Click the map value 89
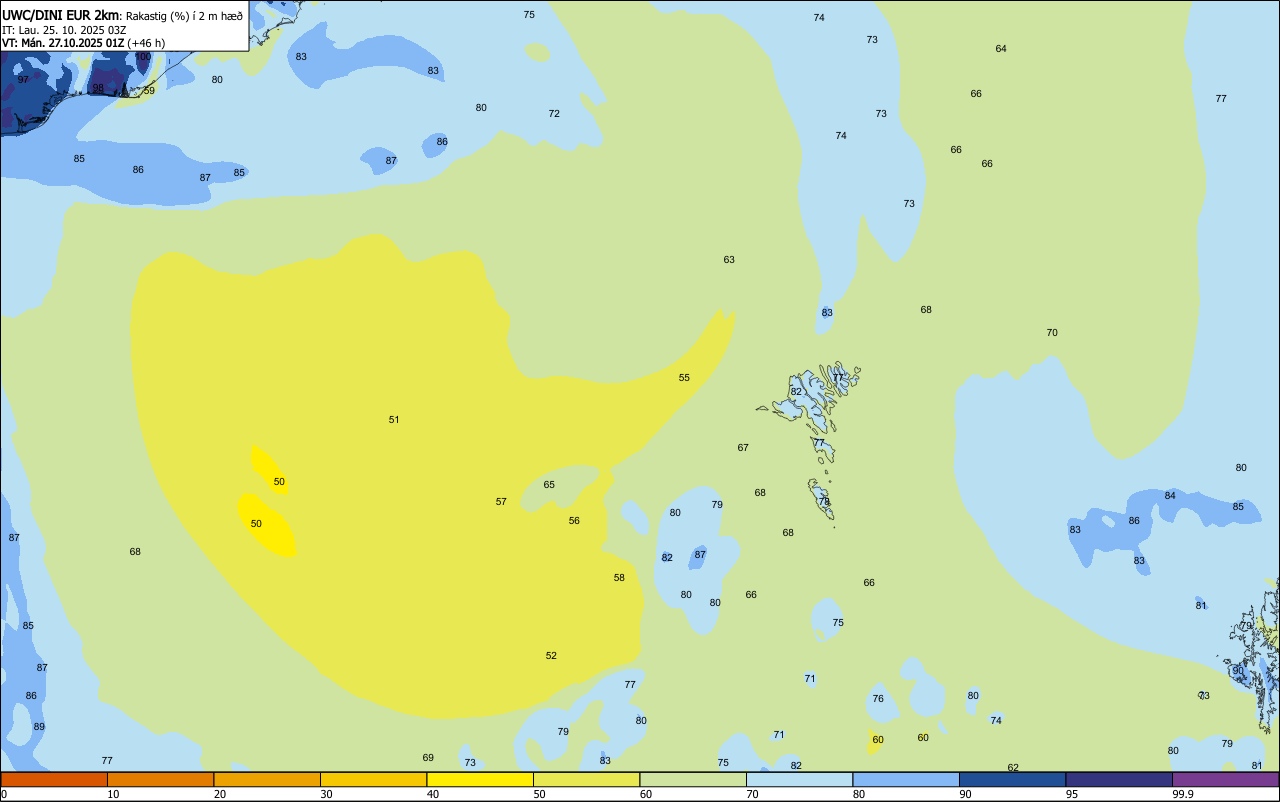The height and width of the screenshot is (802, 1280). 39,727
